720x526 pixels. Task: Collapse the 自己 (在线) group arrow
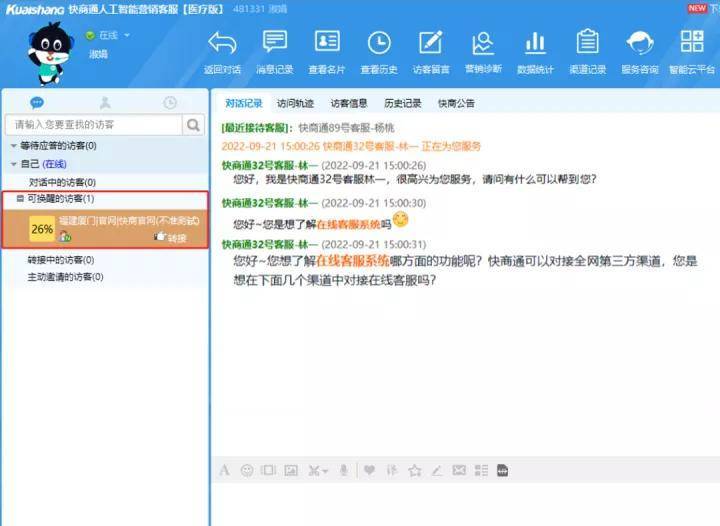[x=14, y=164]
